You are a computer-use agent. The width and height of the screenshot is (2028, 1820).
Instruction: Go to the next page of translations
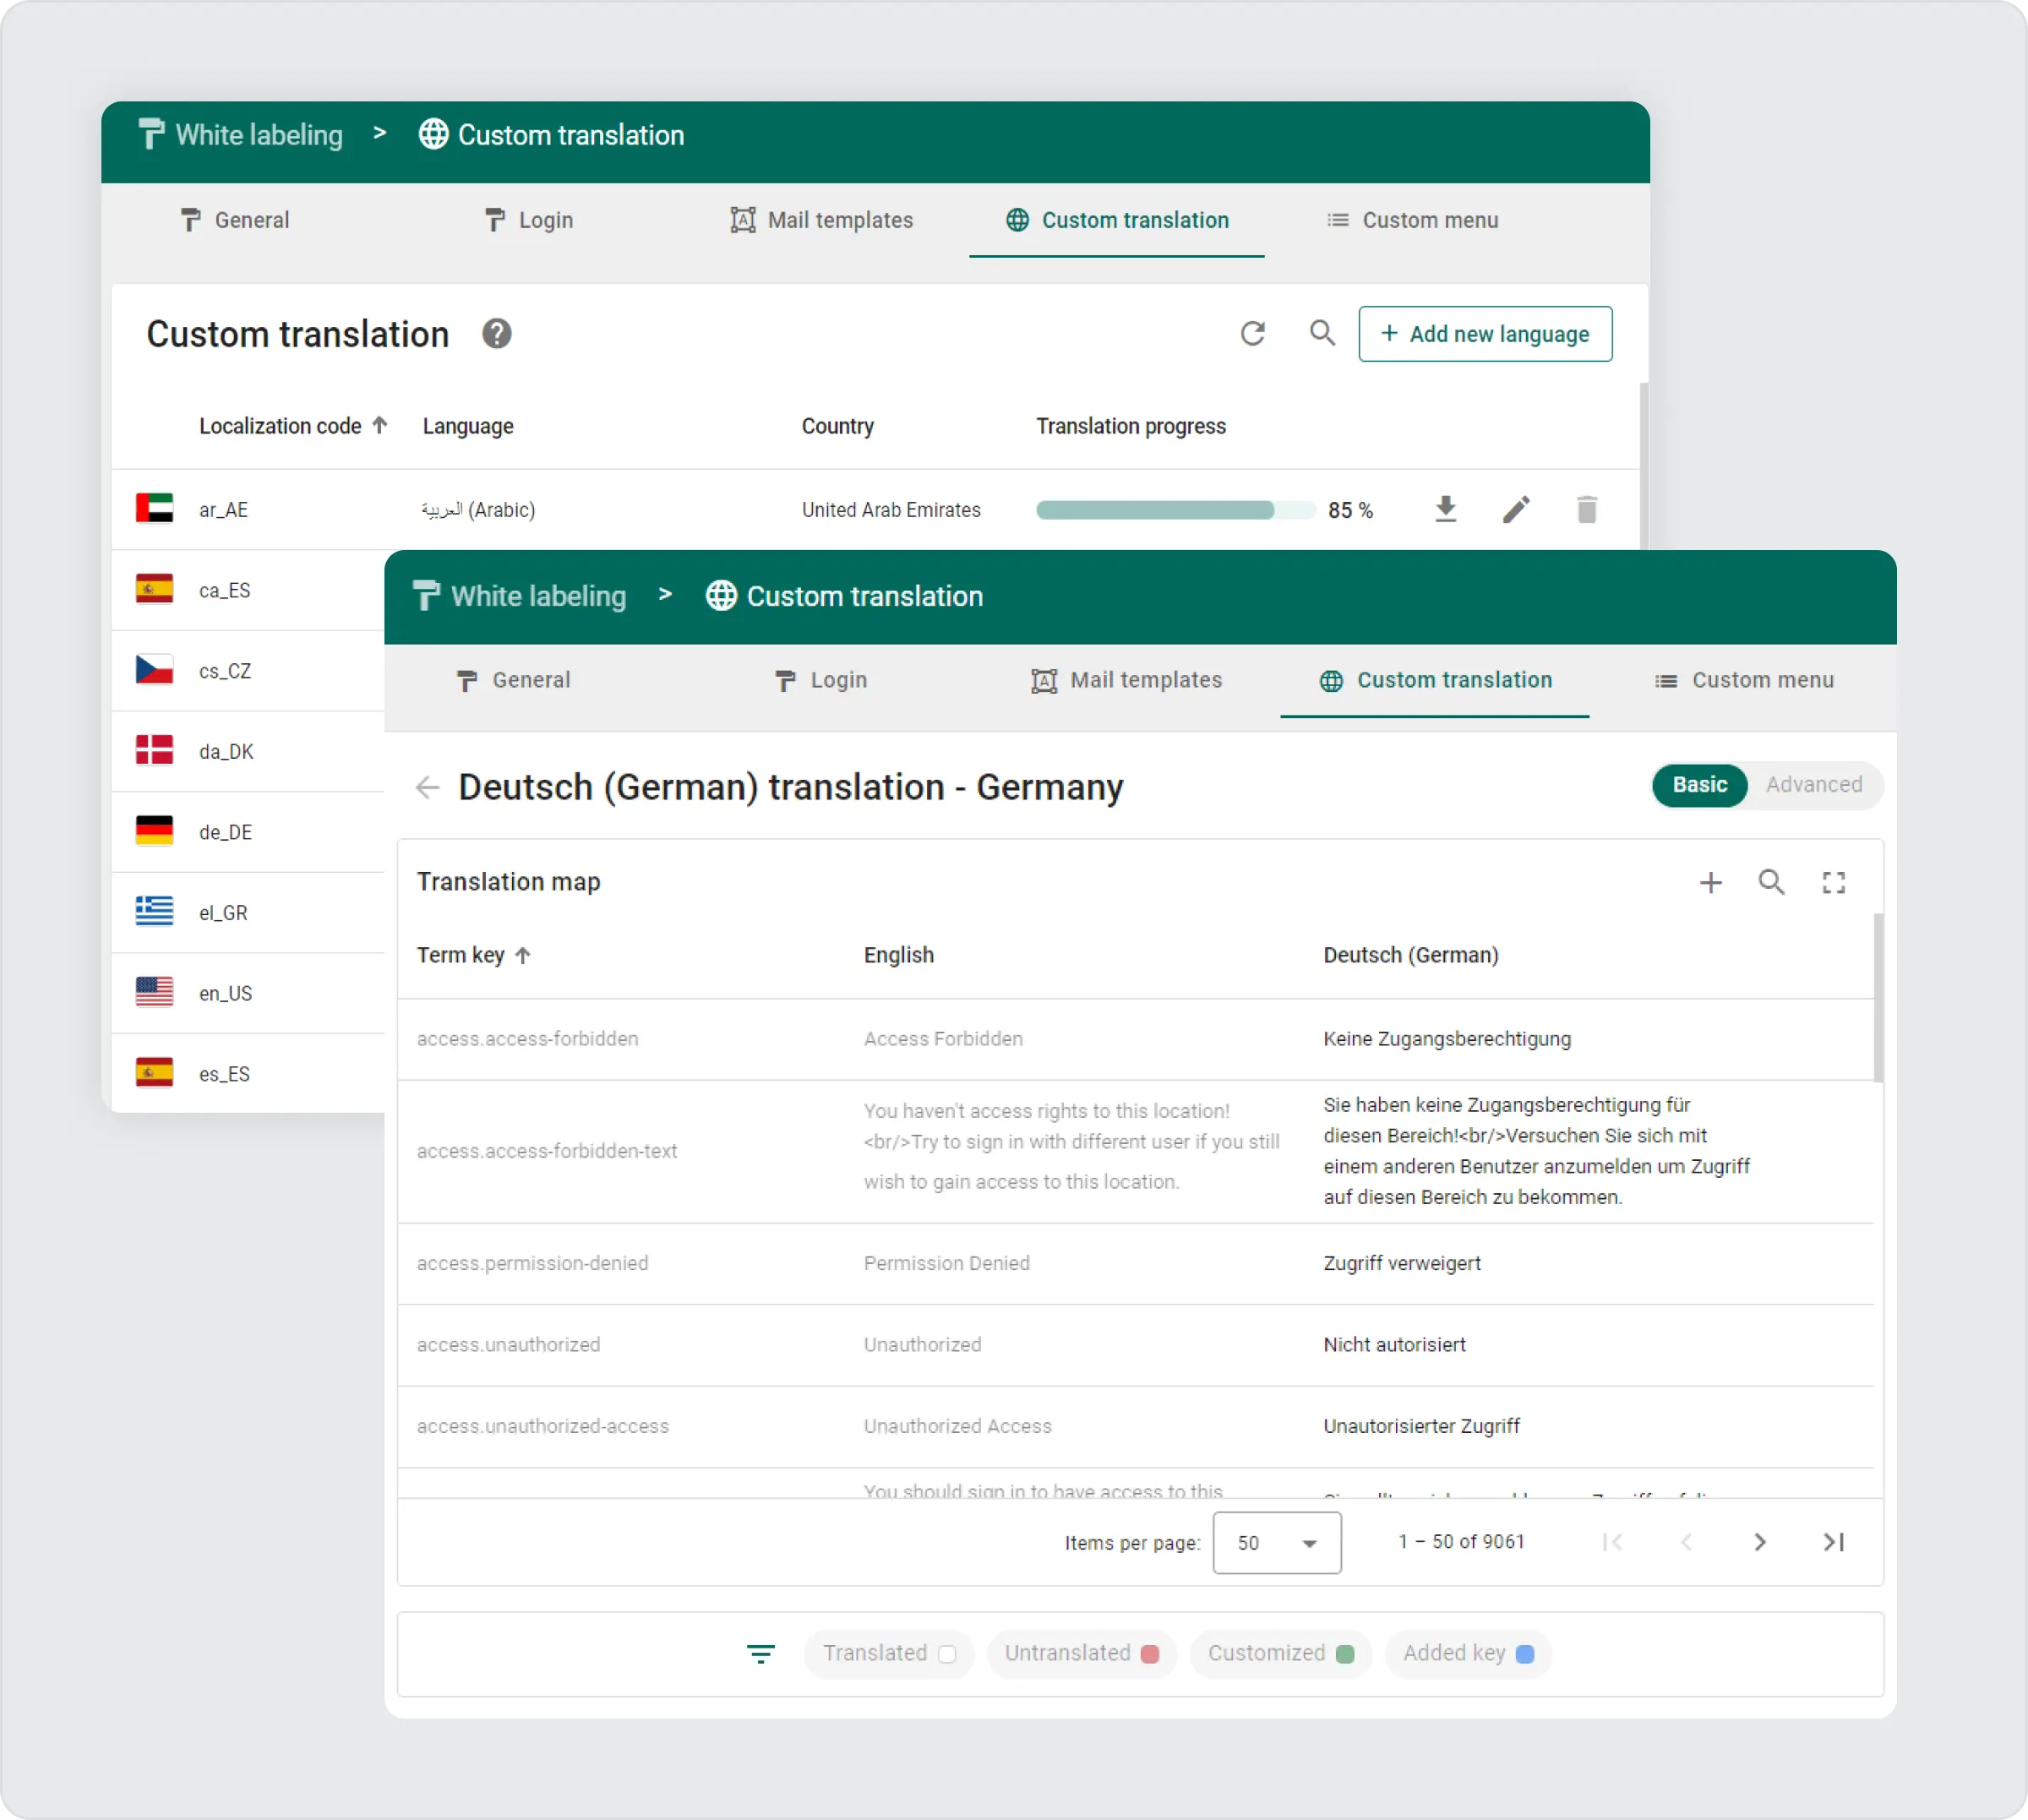point(1759,1542)
